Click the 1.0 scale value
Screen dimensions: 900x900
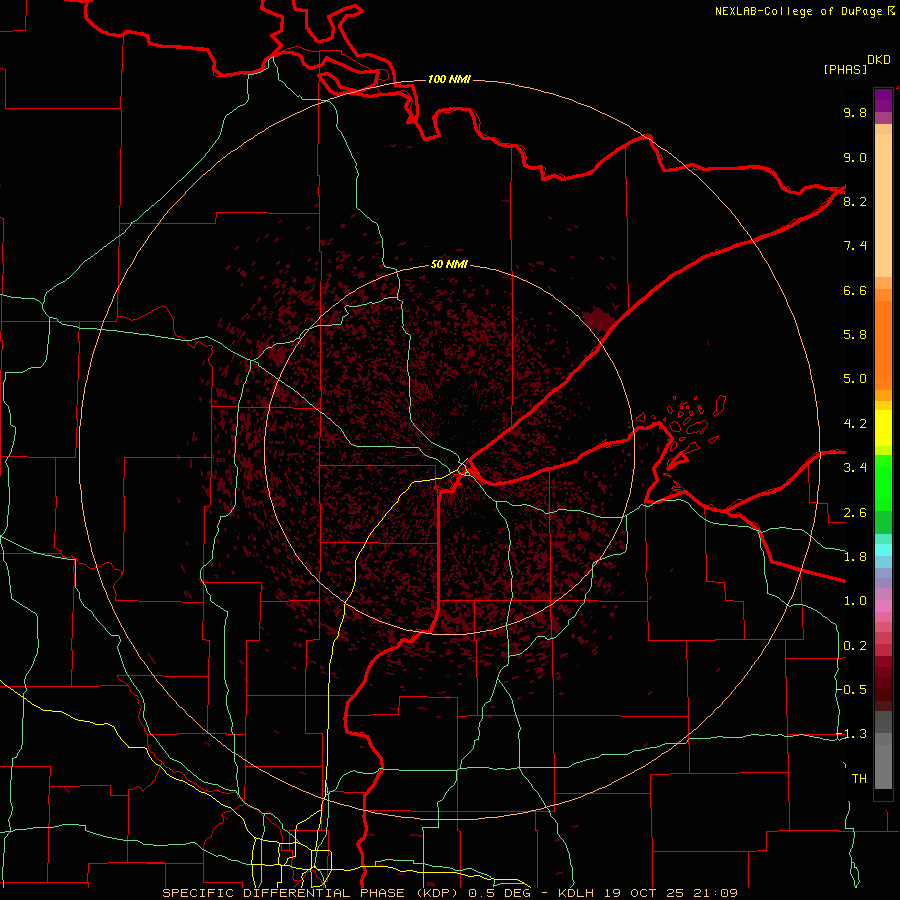tap(855, 601)
